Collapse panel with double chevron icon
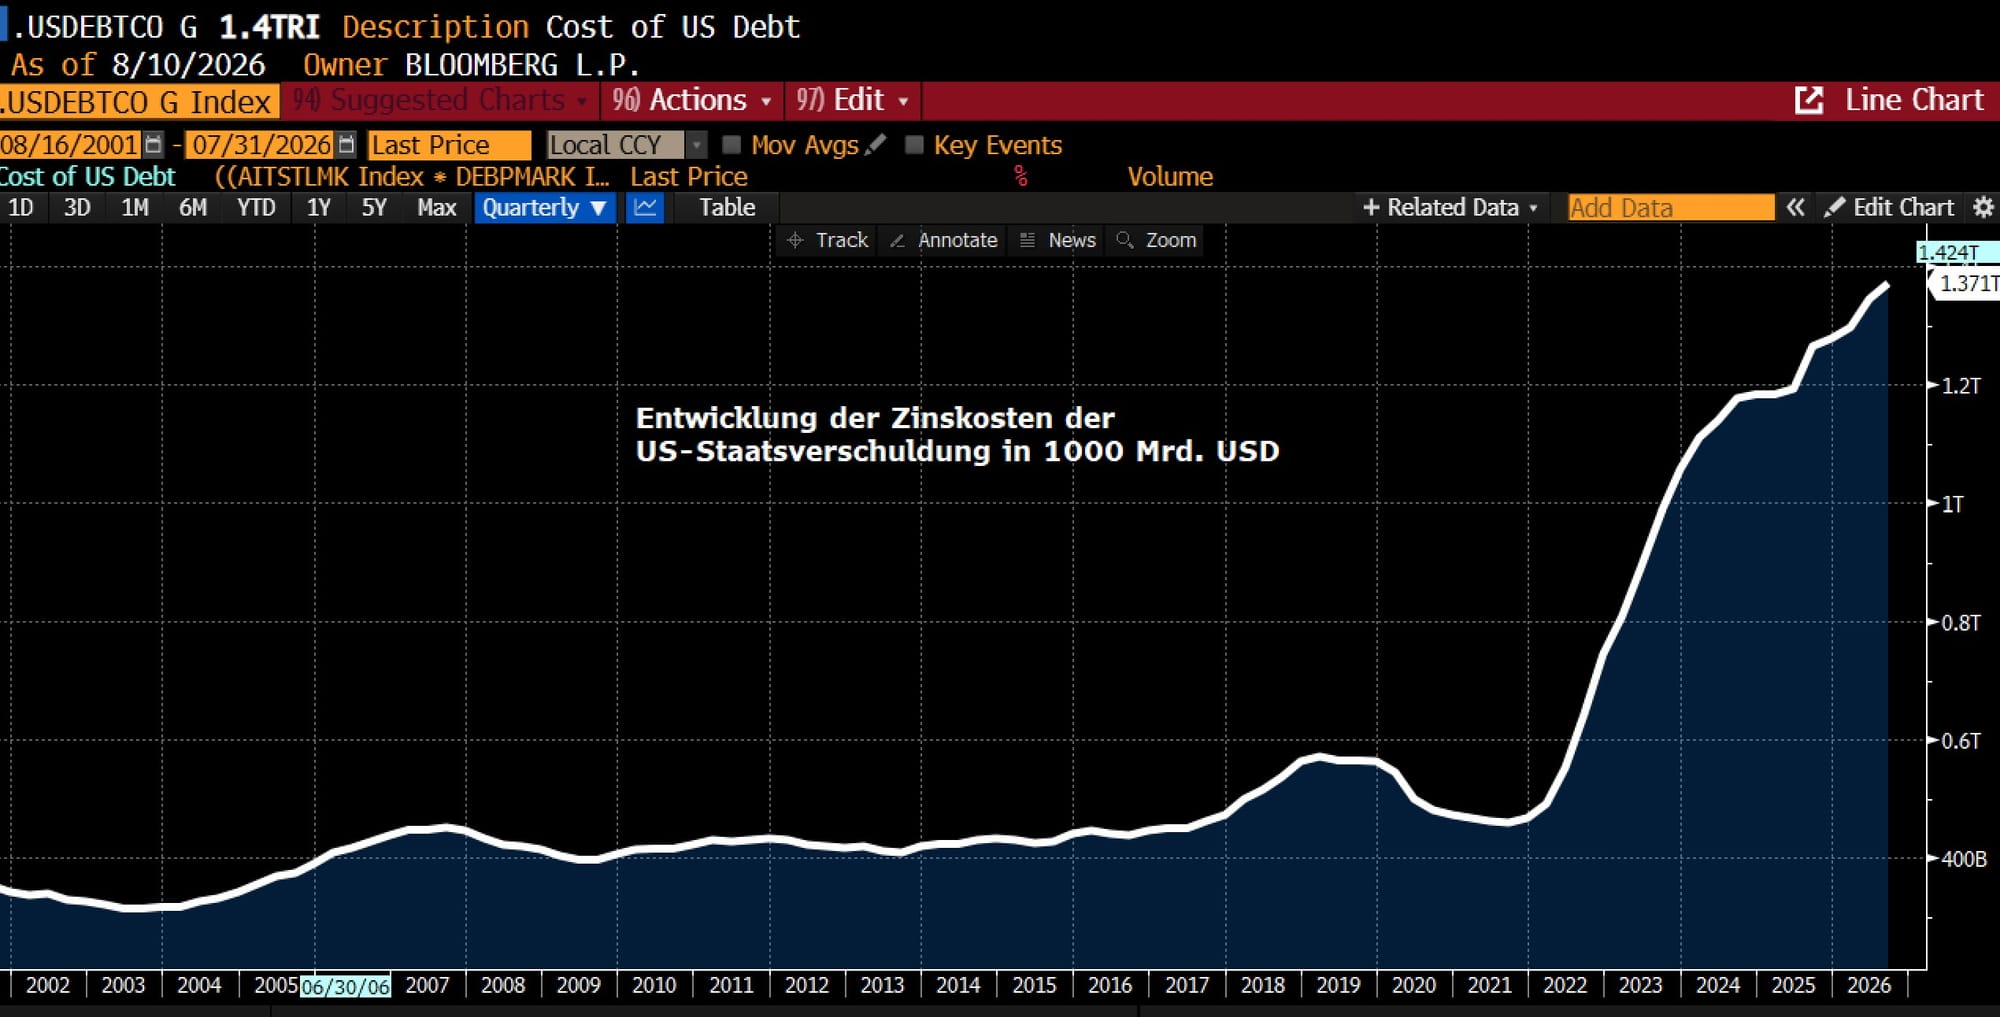 point(1796,207)
